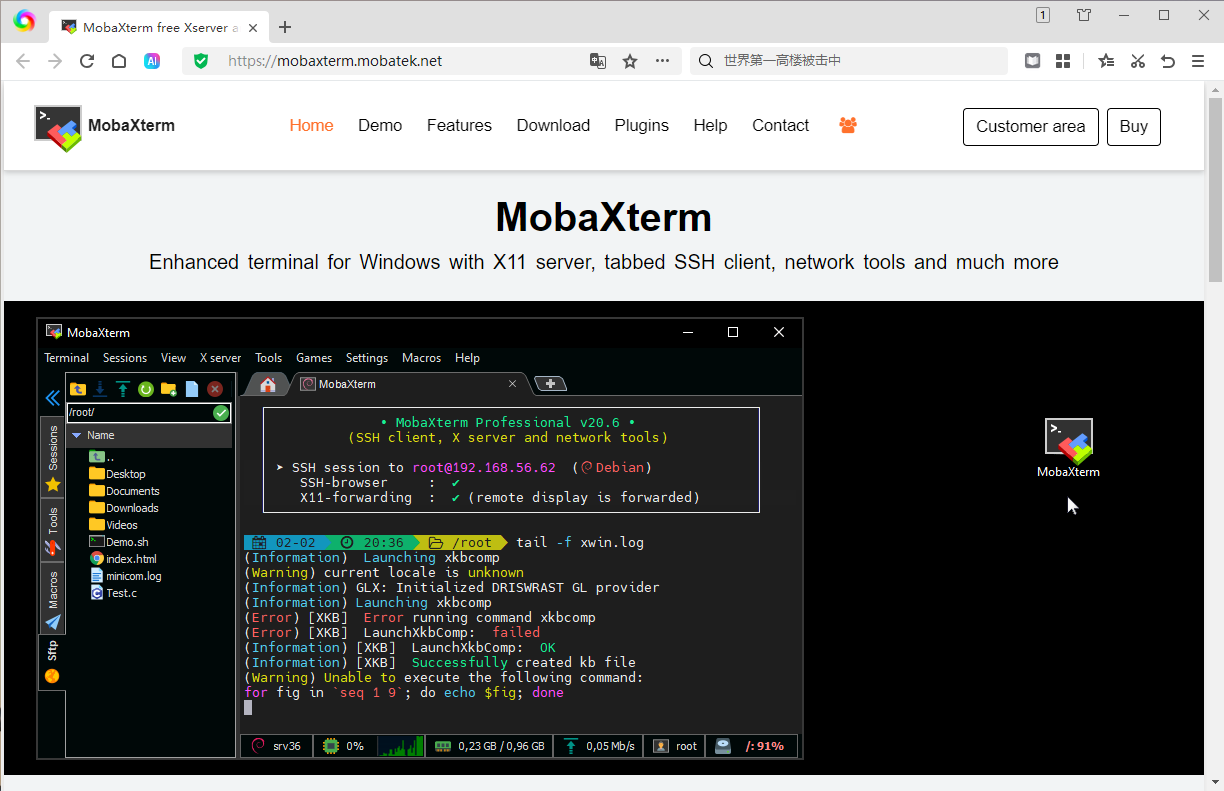The width and height of the screenshot is (1224, 791).
Task: Close the MobaXterm terminal tab
Action: 514,384
